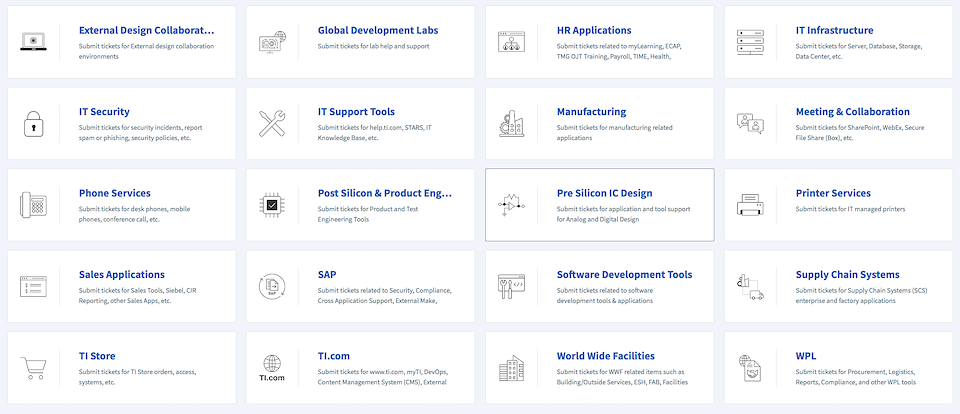Click the IT Infrastructure server rack icon
The height and width of the screenshot is (414, 960).
[x=751, y=42]
